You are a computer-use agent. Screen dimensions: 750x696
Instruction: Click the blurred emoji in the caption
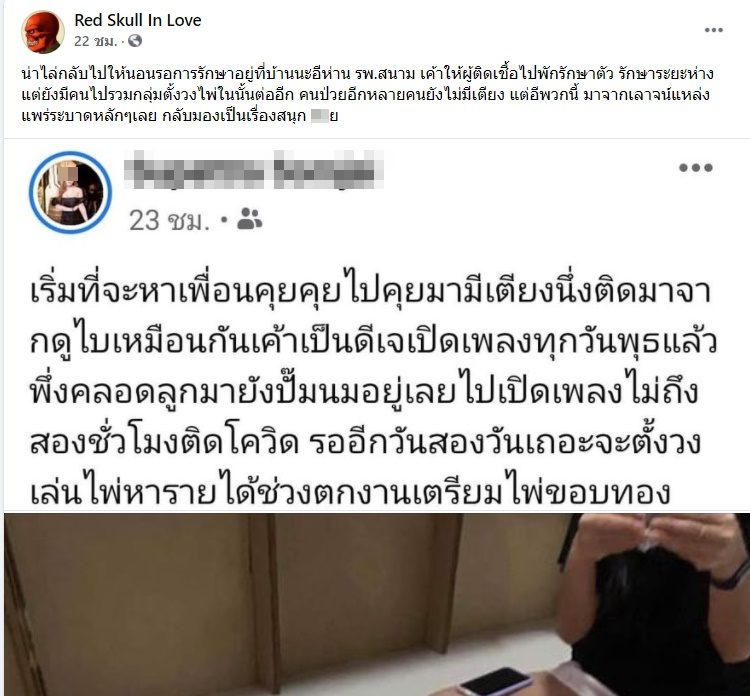click(x=320, y=116)
